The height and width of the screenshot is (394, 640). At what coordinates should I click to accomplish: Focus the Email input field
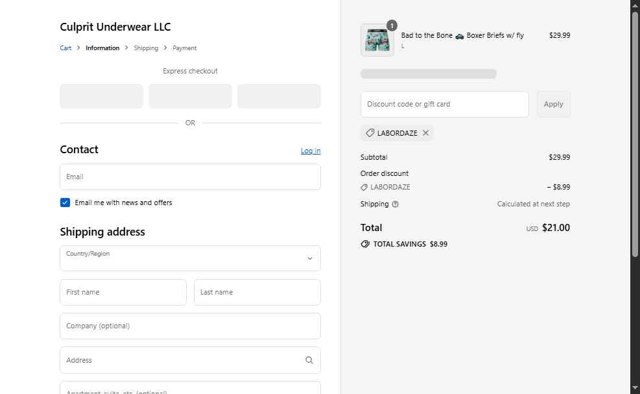coord(190,177)
